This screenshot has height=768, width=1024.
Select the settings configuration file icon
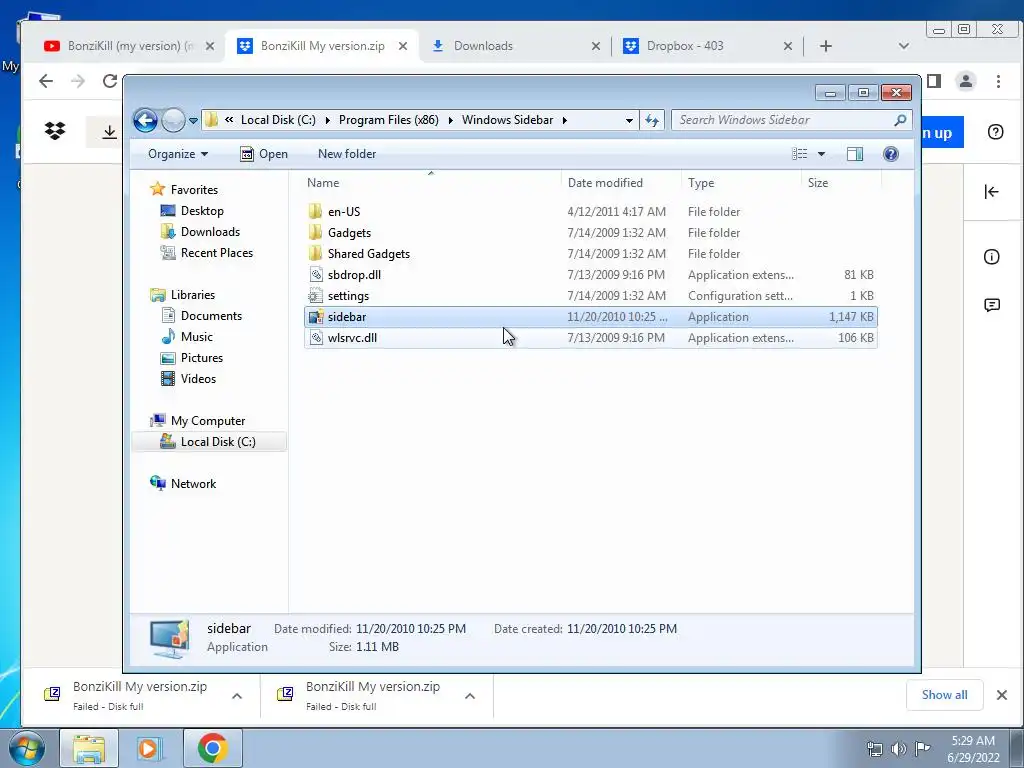(315, 296)
